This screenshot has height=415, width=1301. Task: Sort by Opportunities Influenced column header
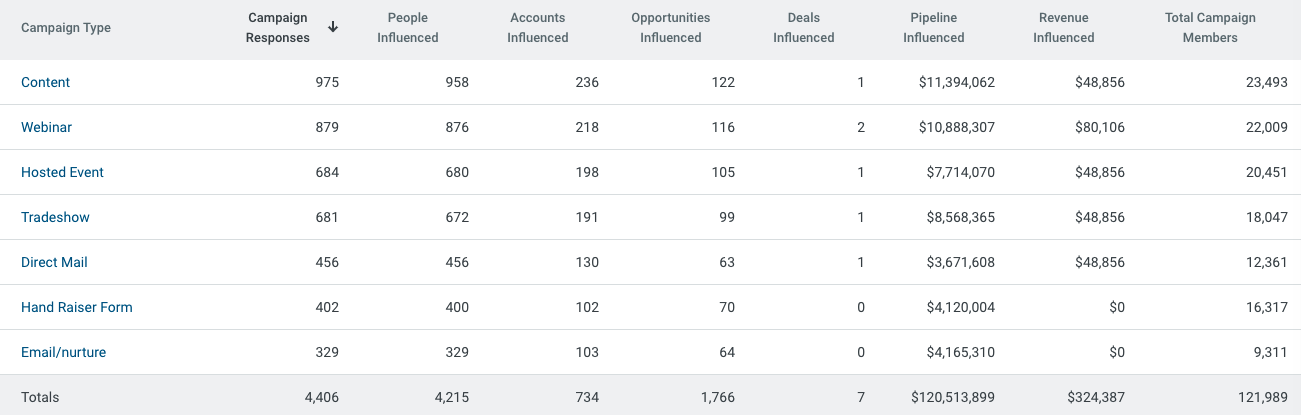pos(671,28)
